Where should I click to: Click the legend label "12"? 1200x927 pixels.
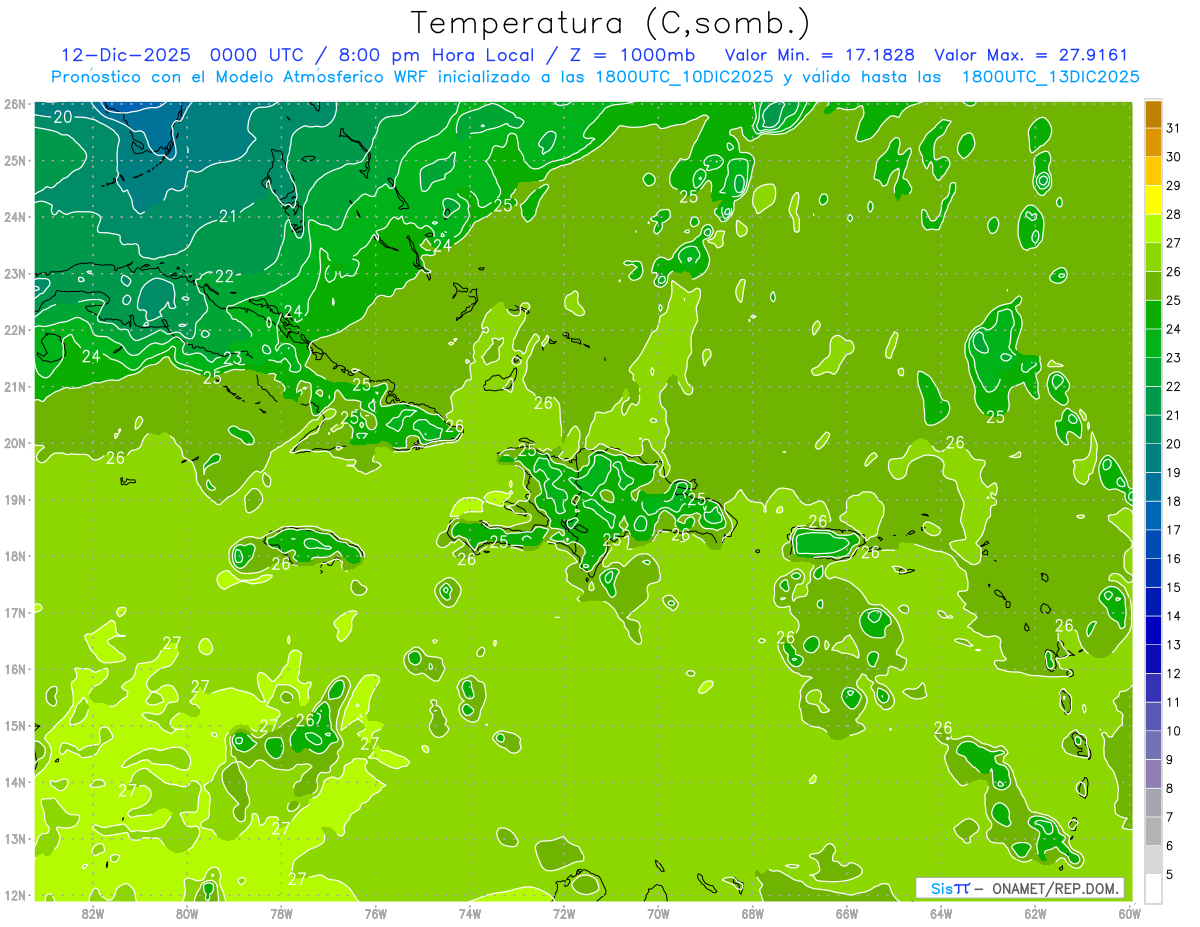click(x=1174, y=673)
